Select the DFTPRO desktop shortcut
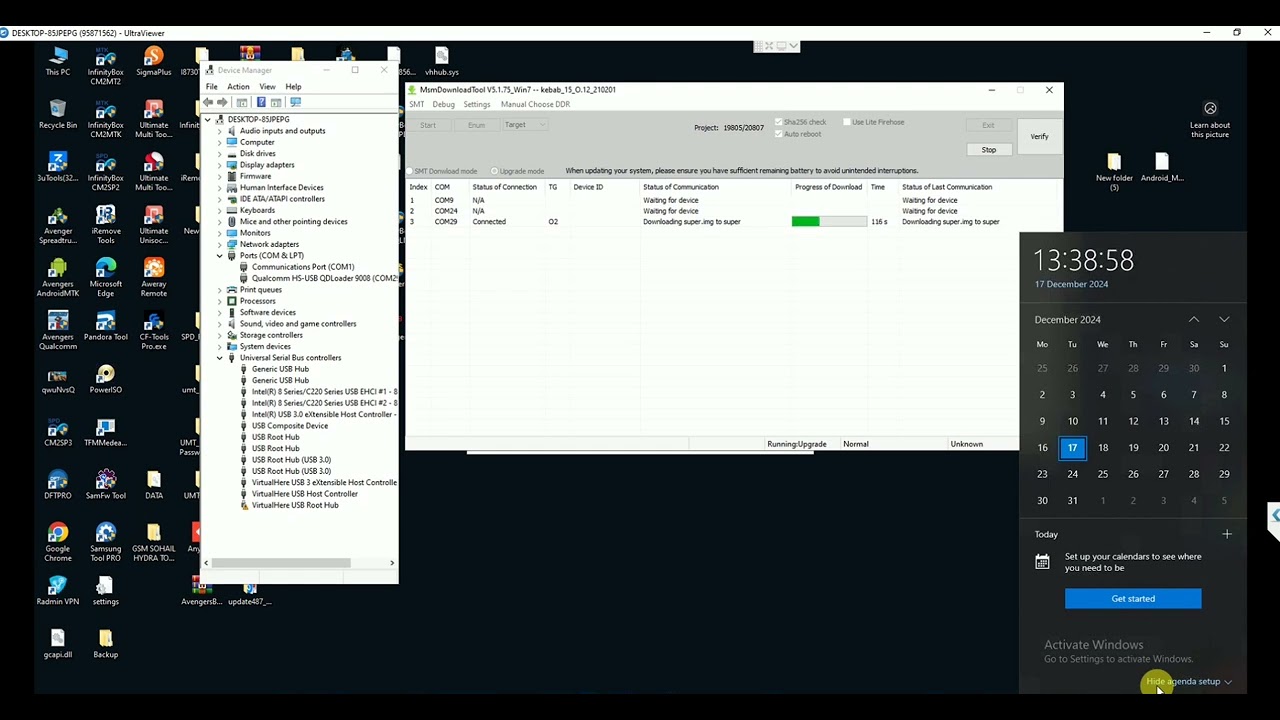 point(58,486)
